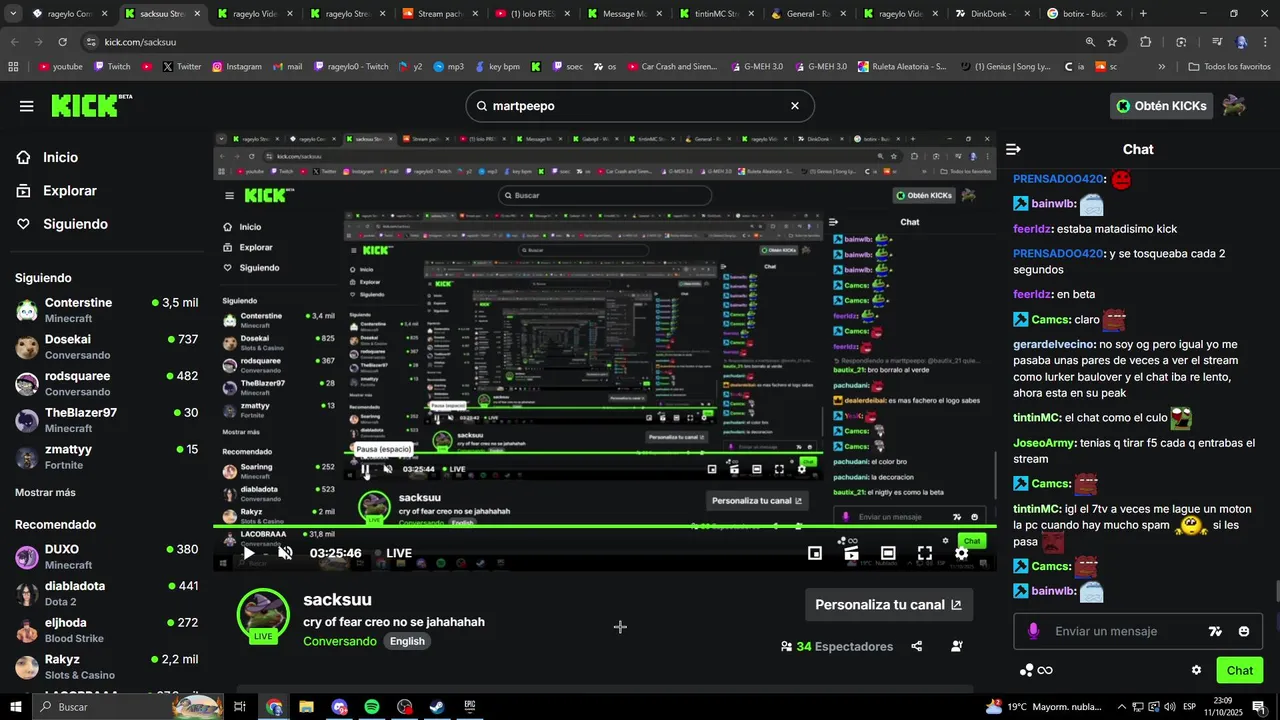Click the green Chat send button
The image size is (1280, 720).
click(x=1240, y=670)
